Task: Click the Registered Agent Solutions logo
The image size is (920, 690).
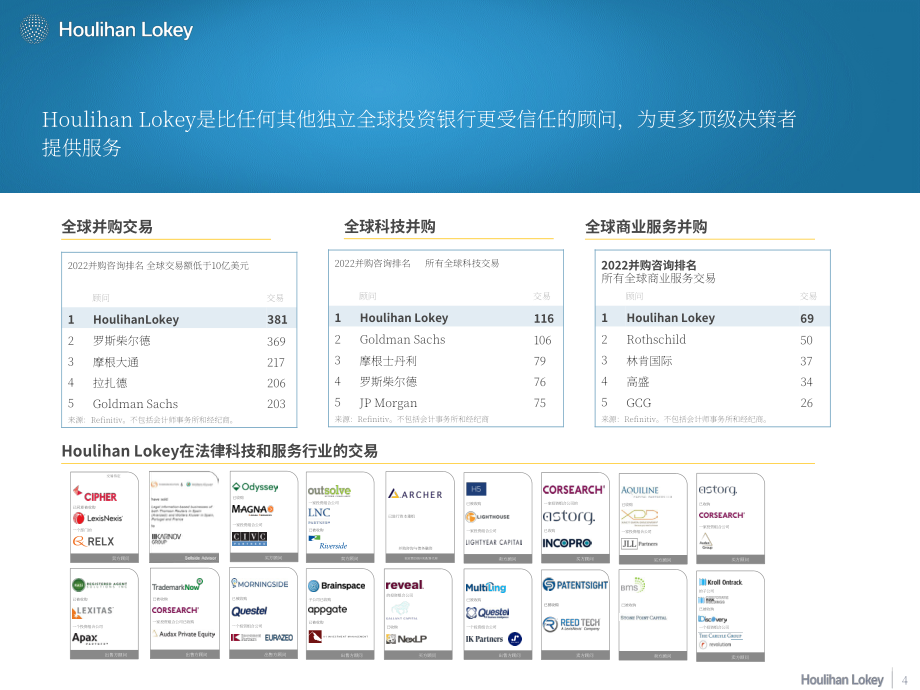Action: [x=99, y=584]
